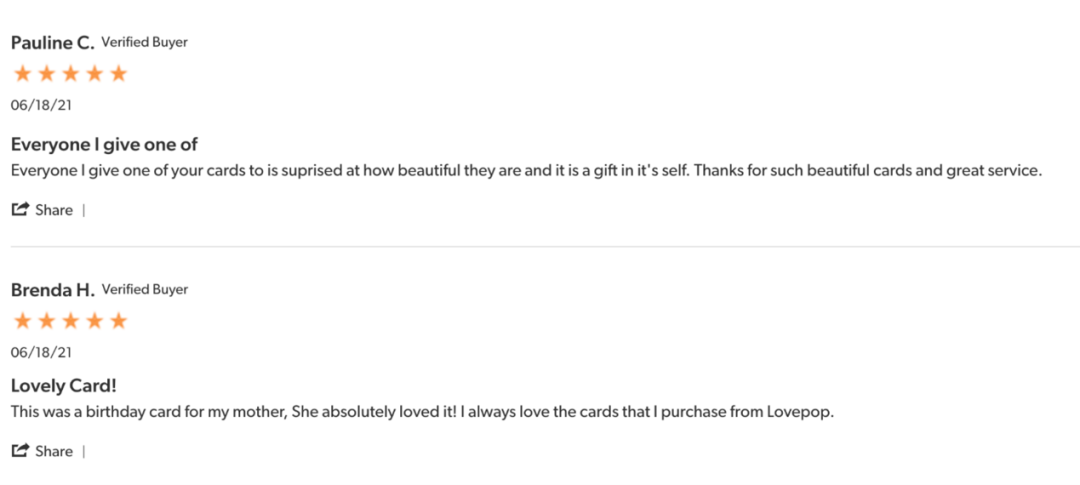The height and width of the screenshot is (485, 1080).
Task: Click fifth star in Pauline C.'s rating
Action: coord(118,74)
